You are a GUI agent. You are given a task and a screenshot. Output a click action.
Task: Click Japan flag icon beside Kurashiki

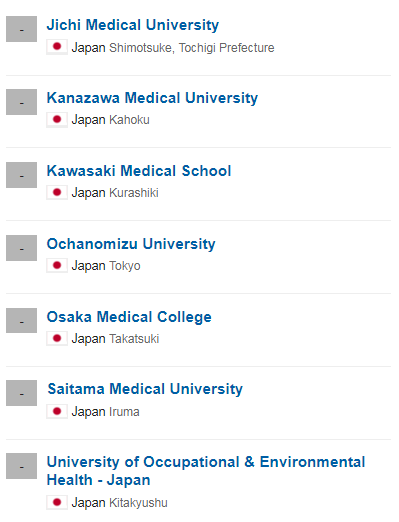pyautogui.click(x=57, y=193)
